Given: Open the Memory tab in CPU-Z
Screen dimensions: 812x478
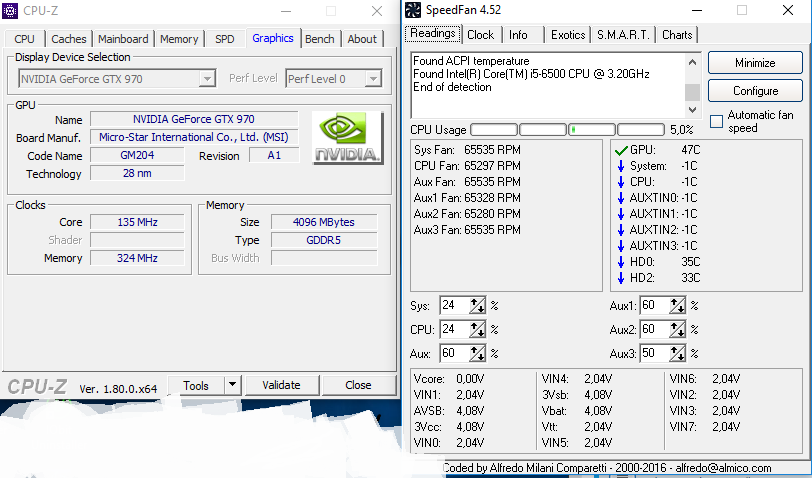Looking at the screenshot, I should click(x=179, y=39).
